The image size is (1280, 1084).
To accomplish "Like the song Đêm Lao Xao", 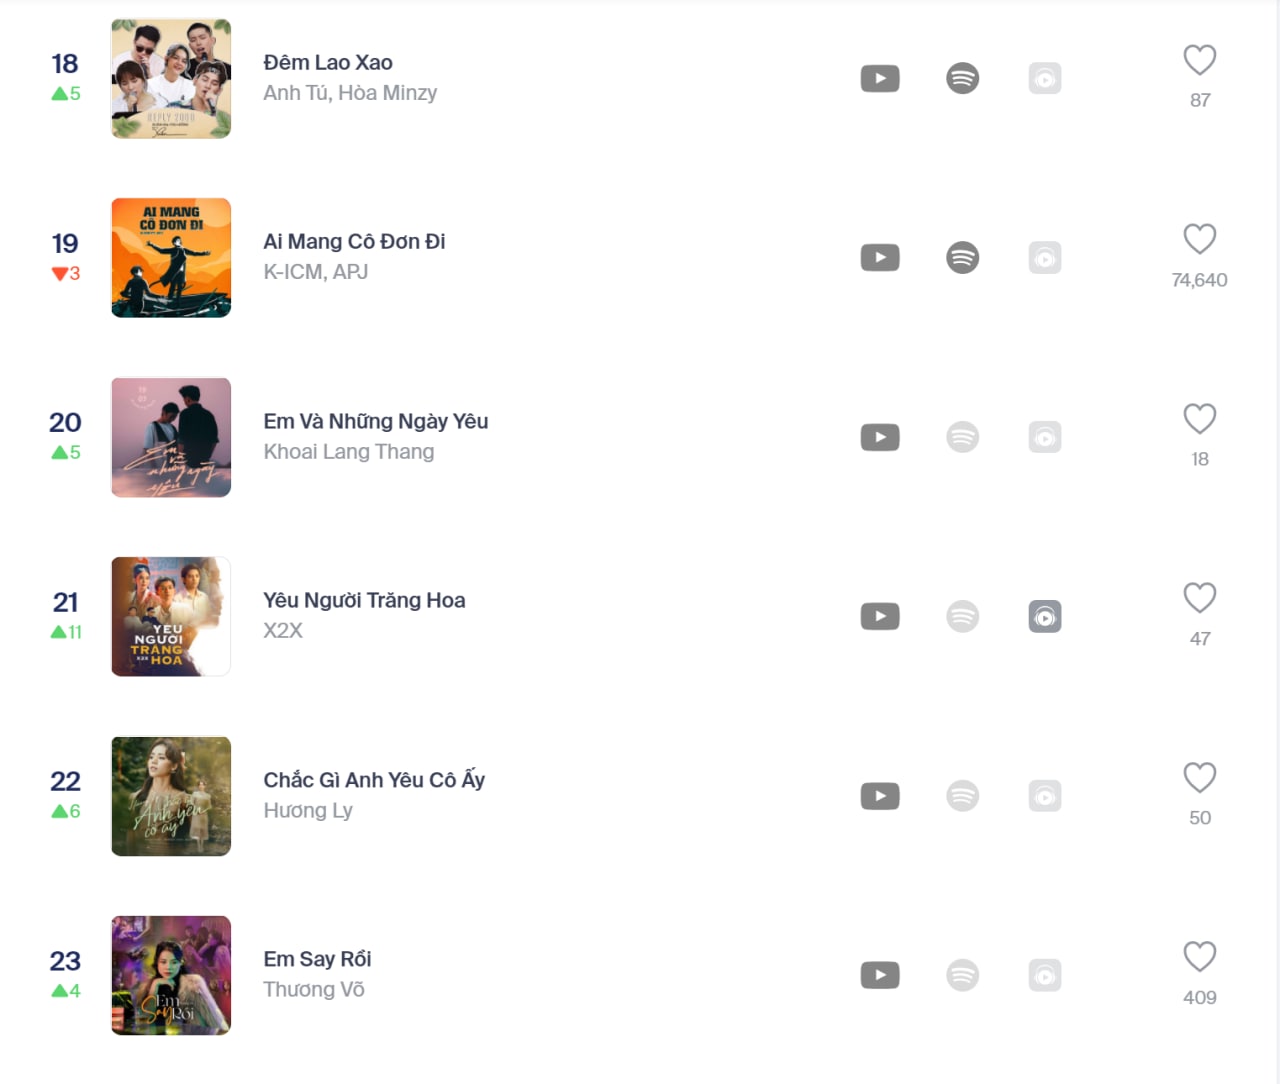I will point(1200,60).
